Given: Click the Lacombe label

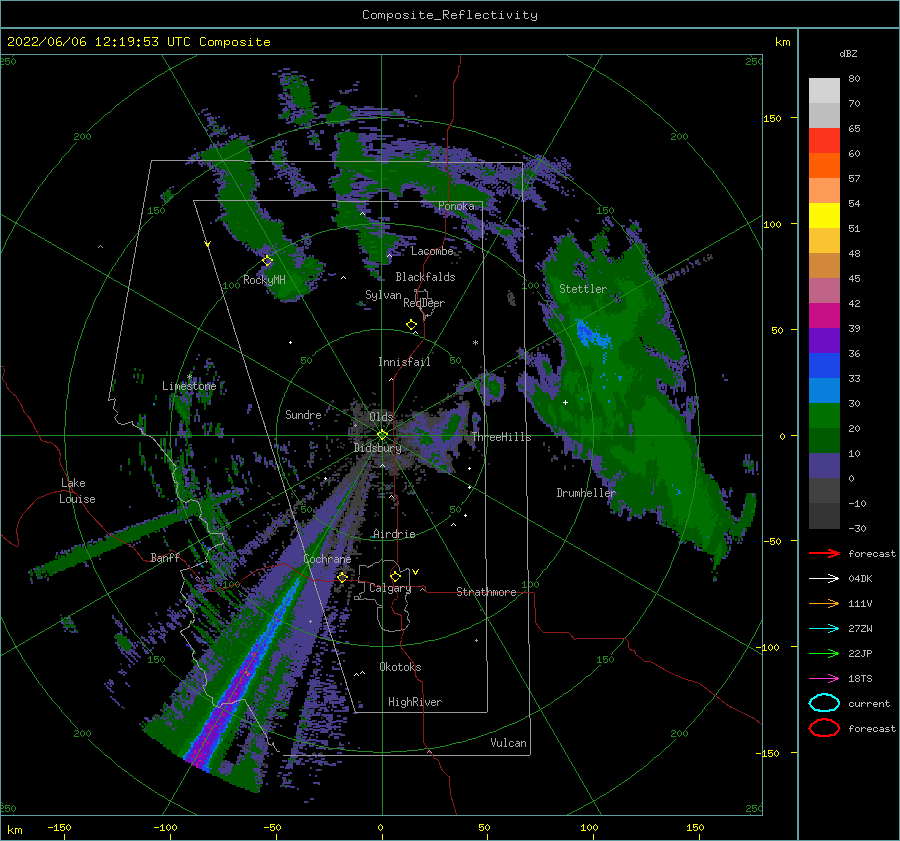Looking at the screenshot, I should point(432,251).
